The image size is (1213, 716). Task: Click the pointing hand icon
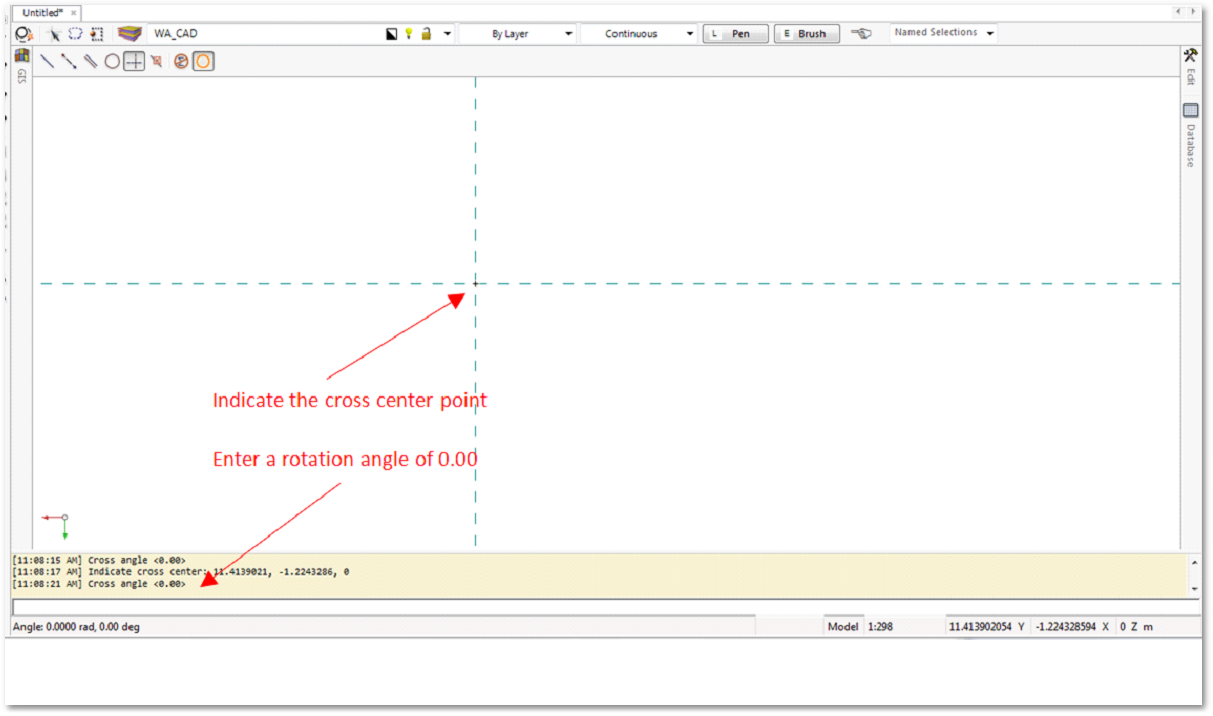click(x=861, y=34)
